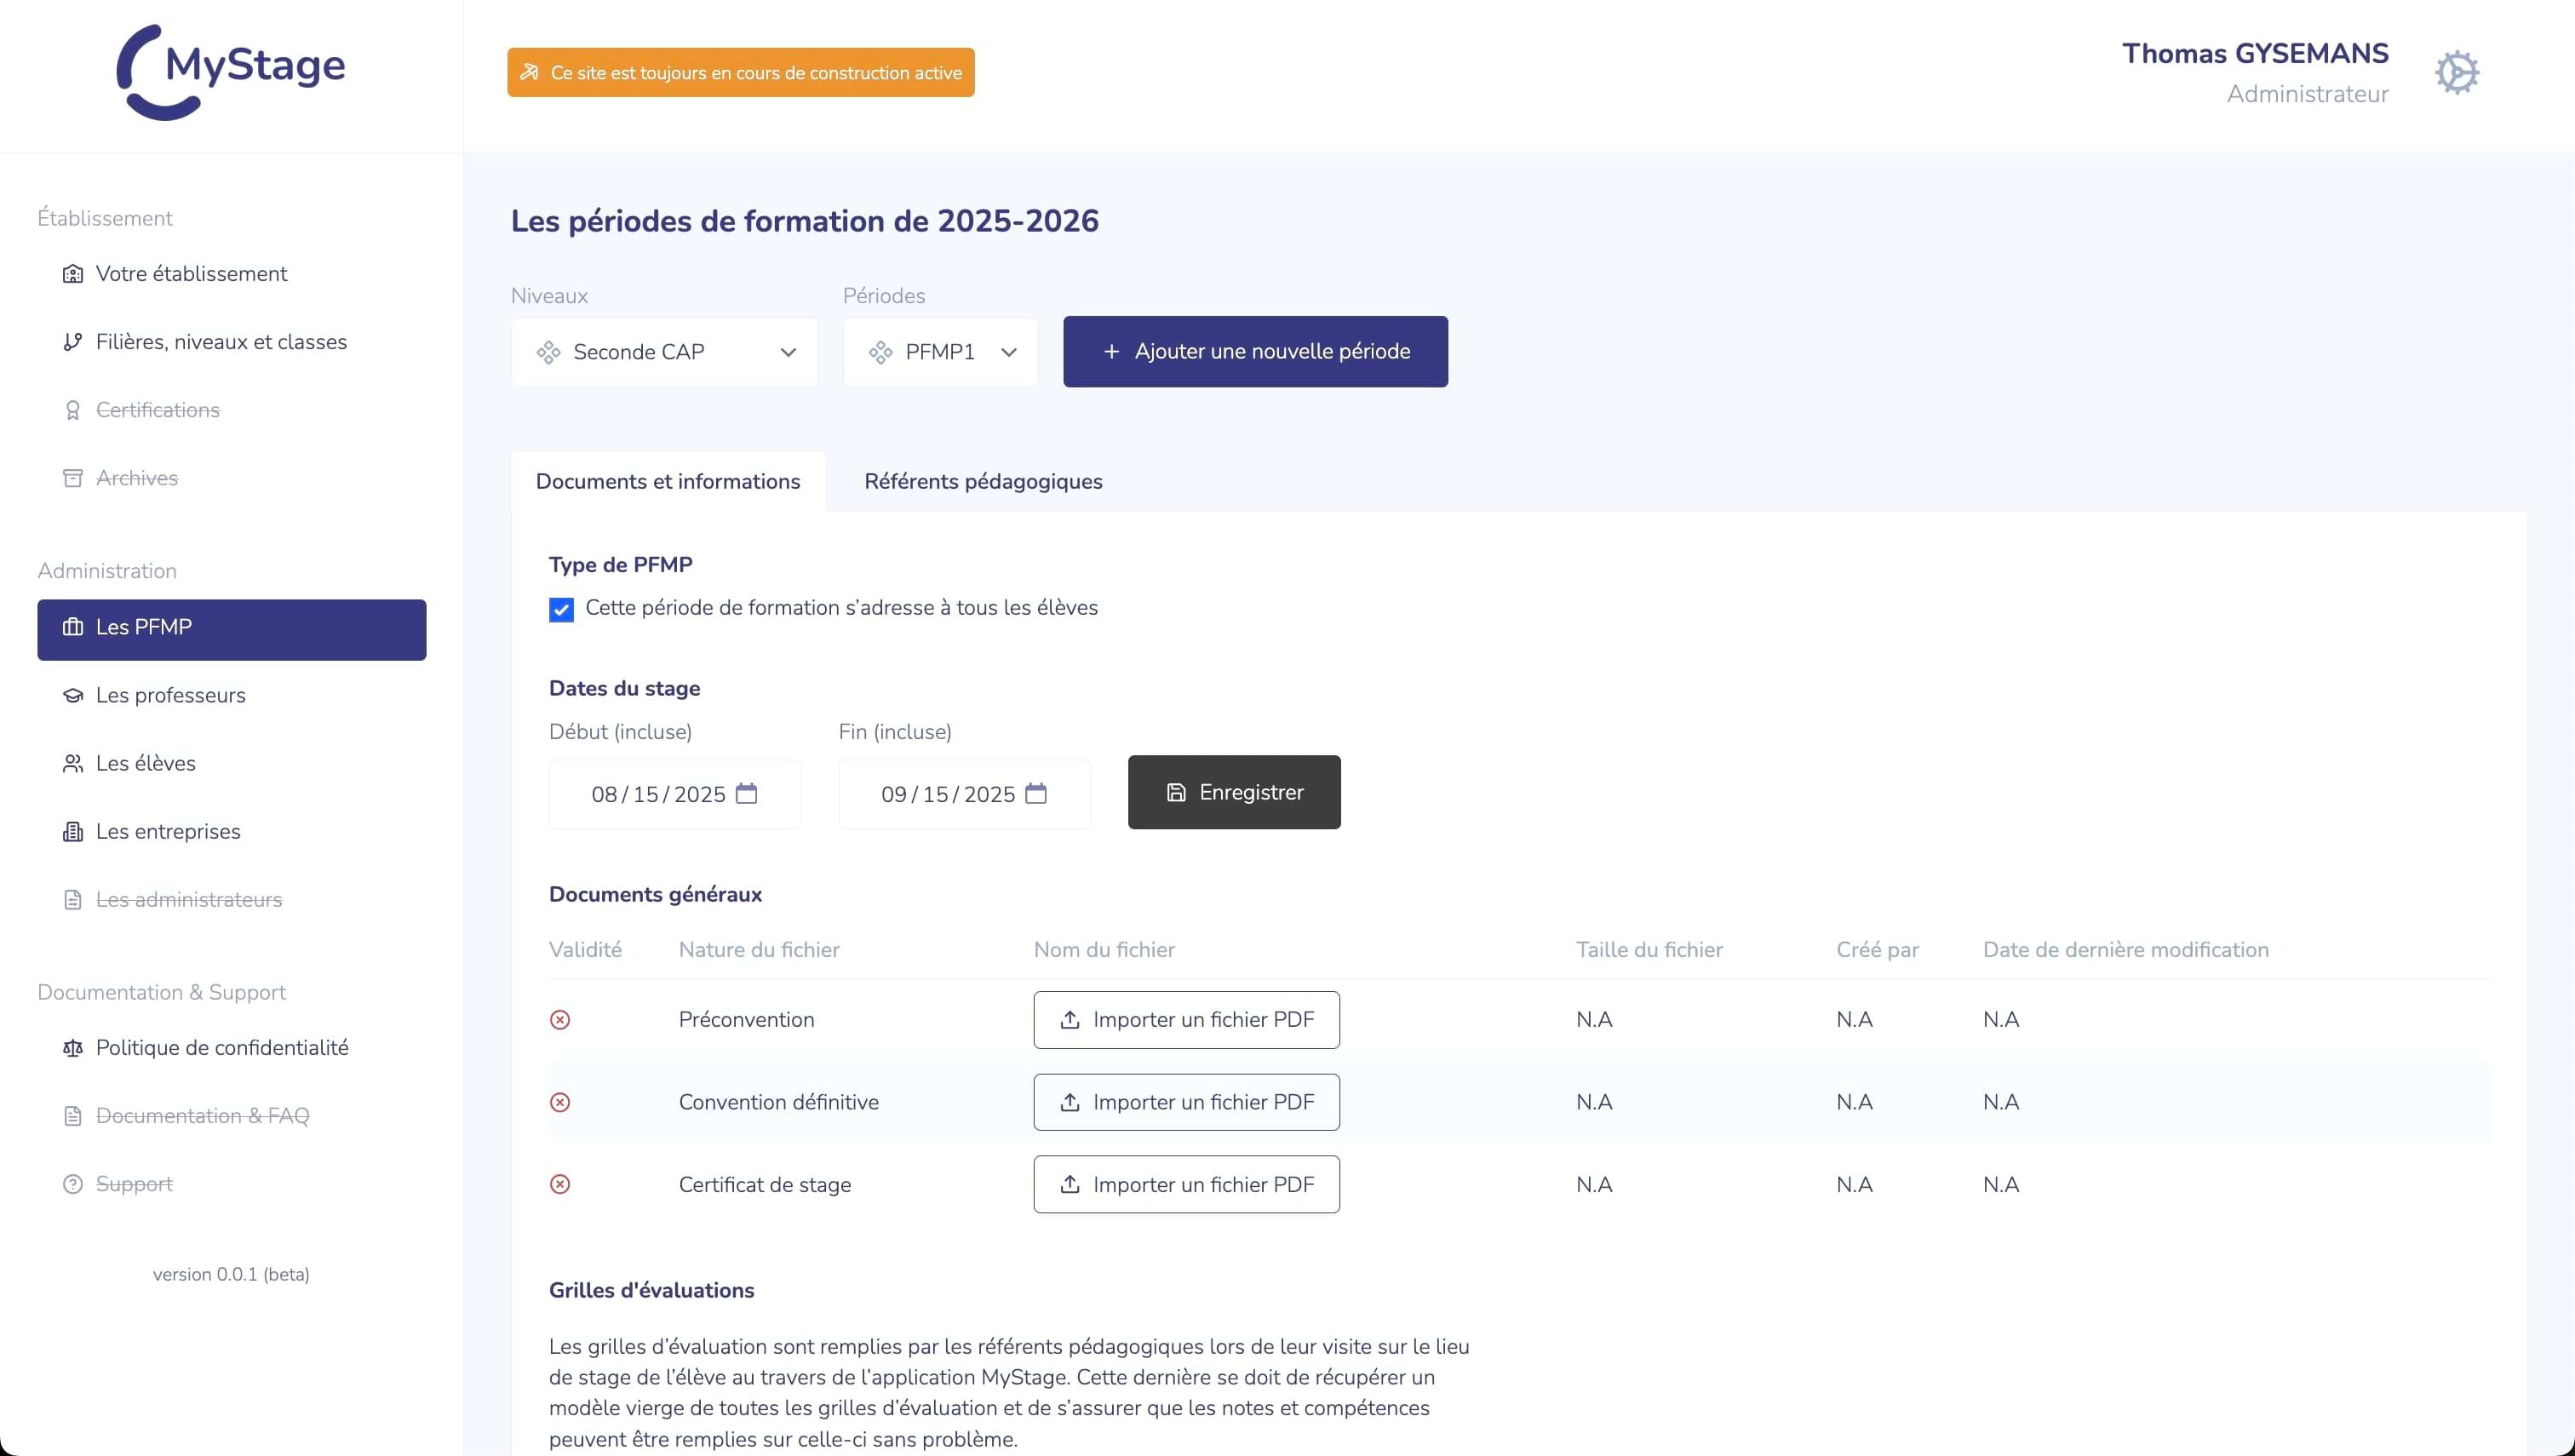
Task: Open Filières, niveaux et classes page
Action: click(x=221, y=342)
